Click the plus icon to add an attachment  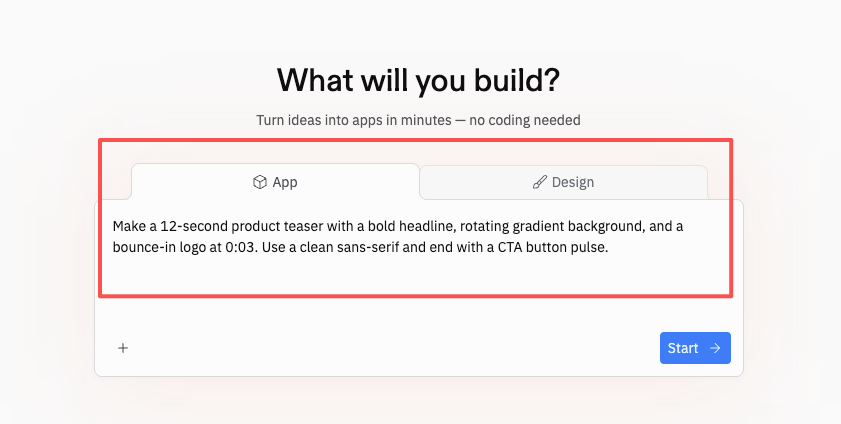pyautogui.click(x=123, y=348)
